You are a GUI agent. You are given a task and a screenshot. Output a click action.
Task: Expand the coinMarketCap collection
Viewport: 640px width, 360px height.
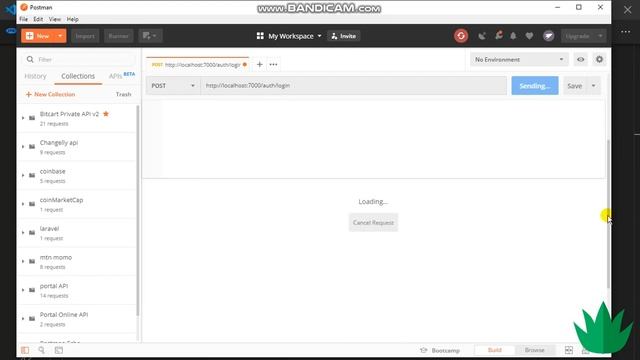[x=23, y=204]
